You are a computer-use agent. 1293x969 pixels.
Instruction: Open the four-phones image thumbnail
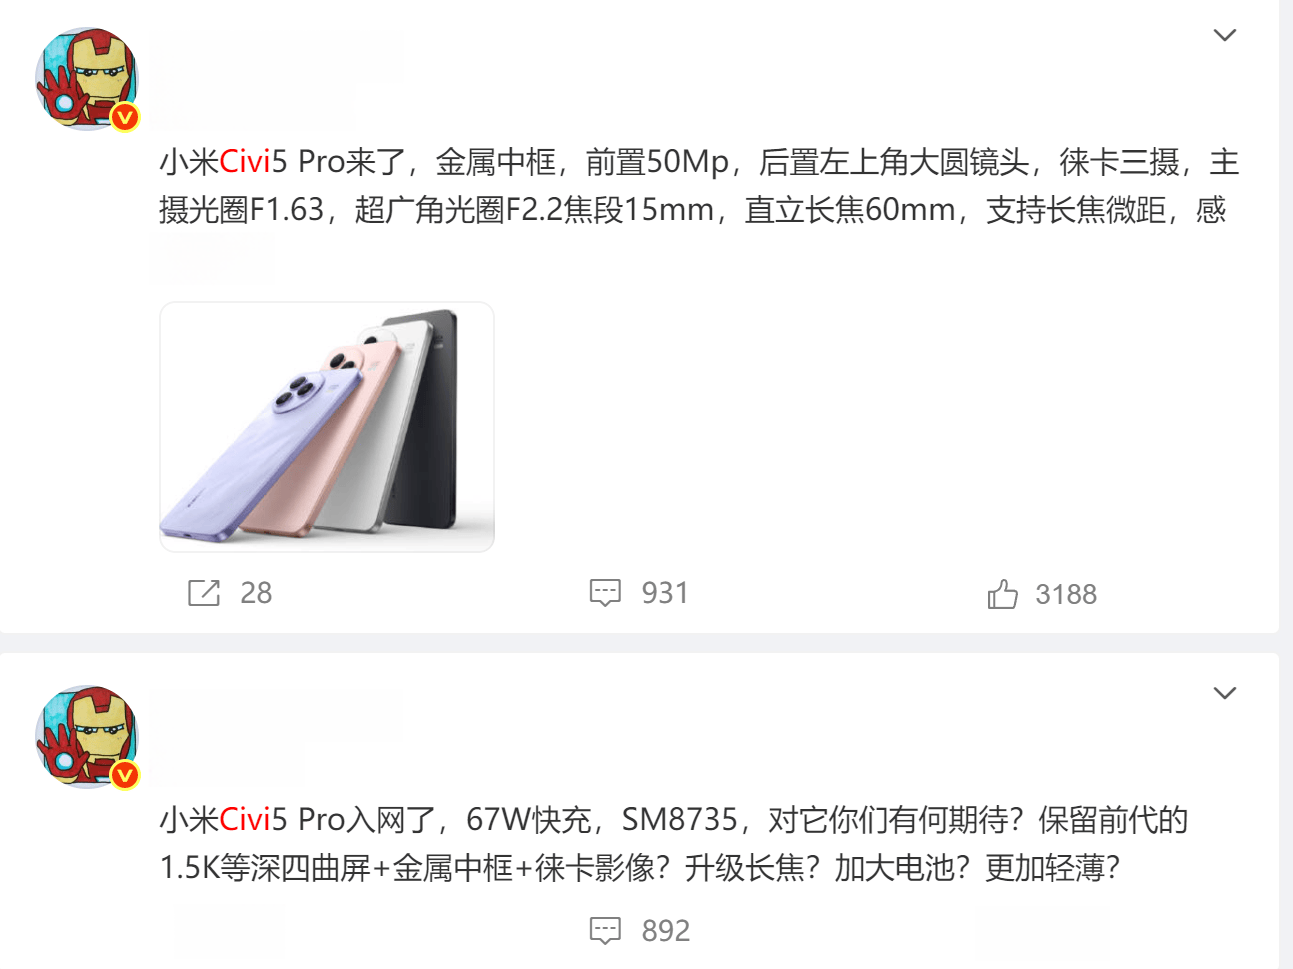coord(327,427)
